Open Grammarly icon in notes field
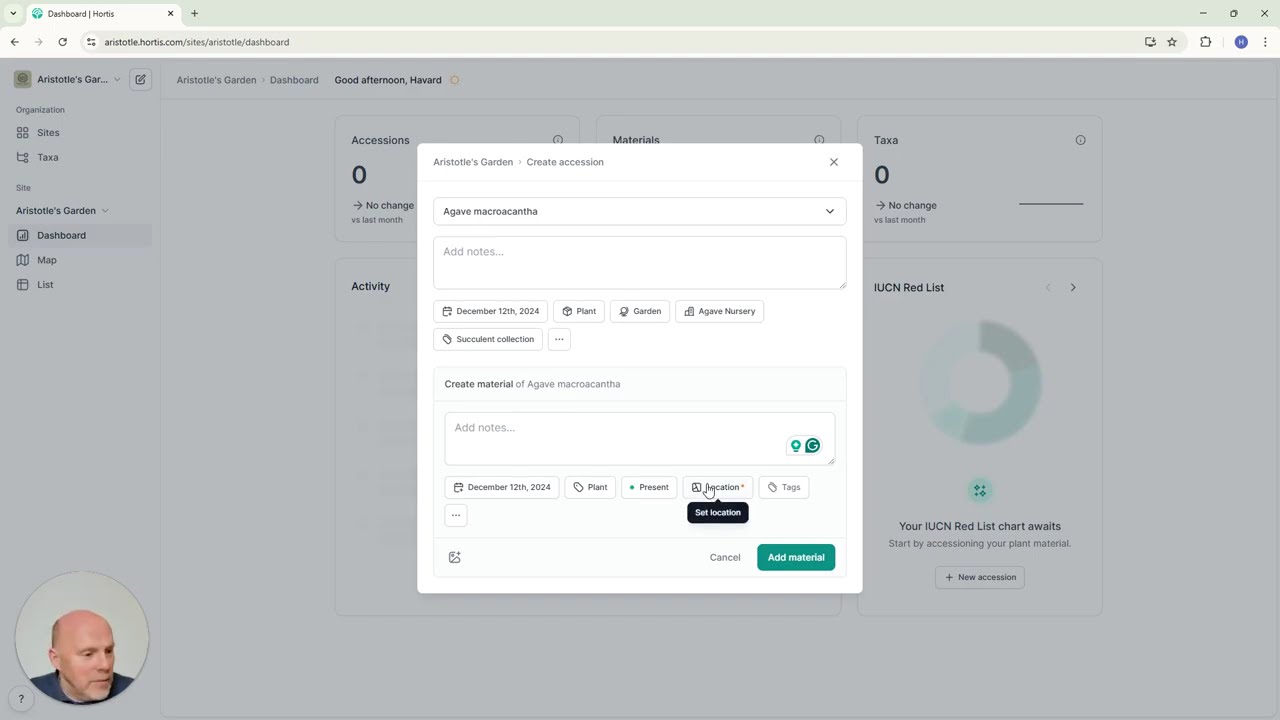 coord(813,446)
